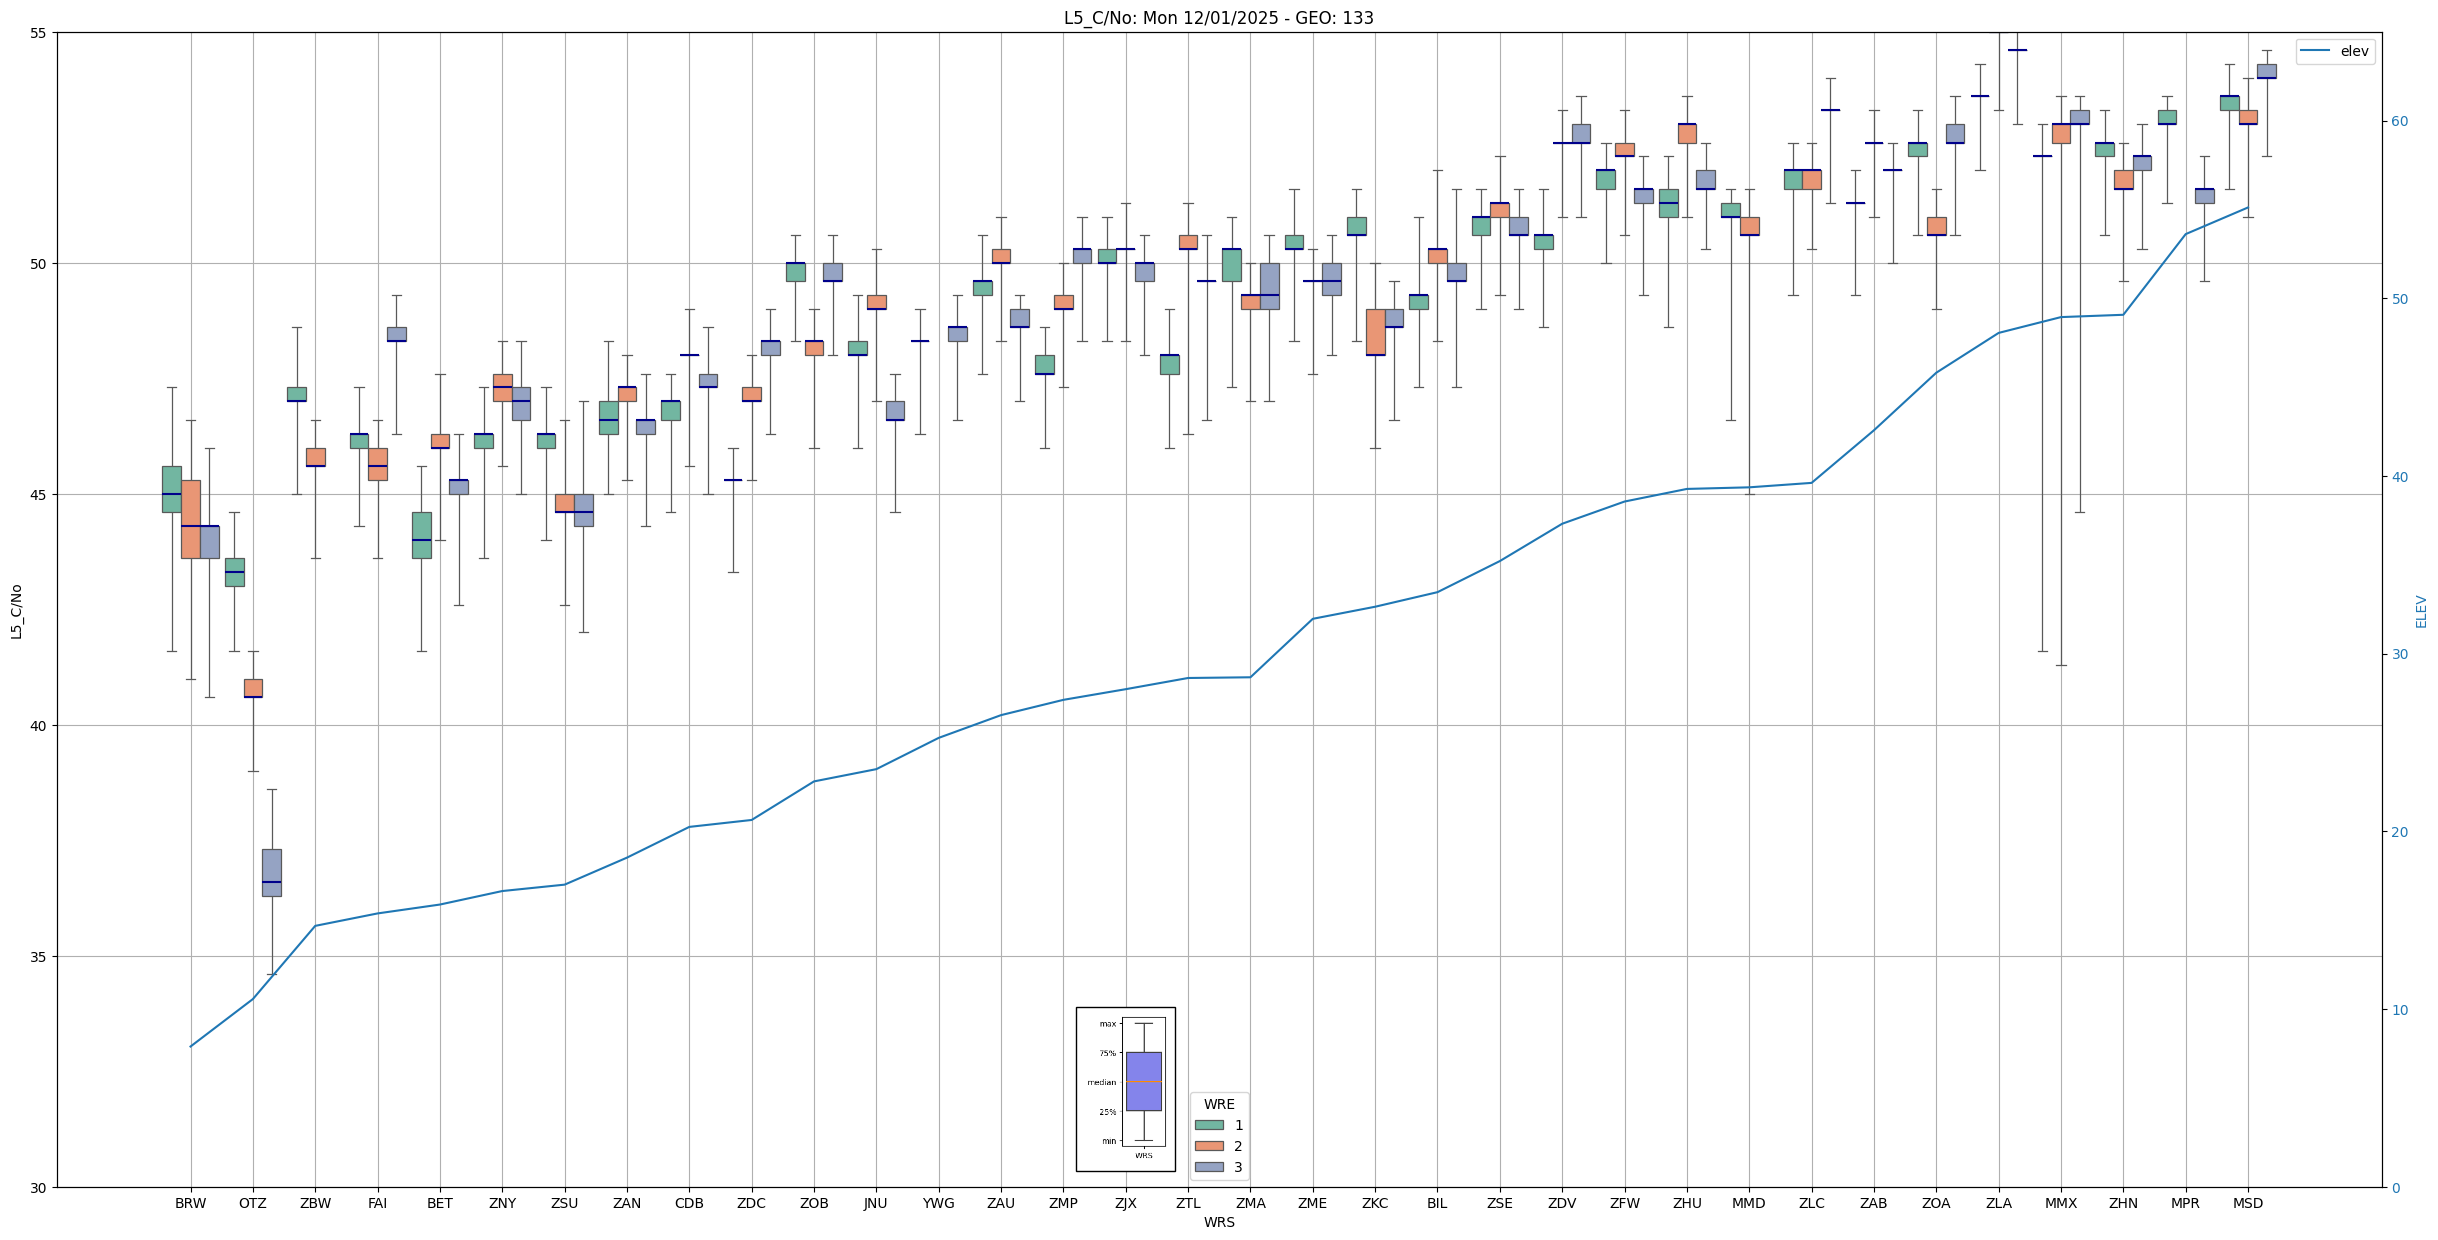Click the elev line legend entry
This screenshot has width=2438, height=1240.
pyautogui.click(x=2334, y=52)
